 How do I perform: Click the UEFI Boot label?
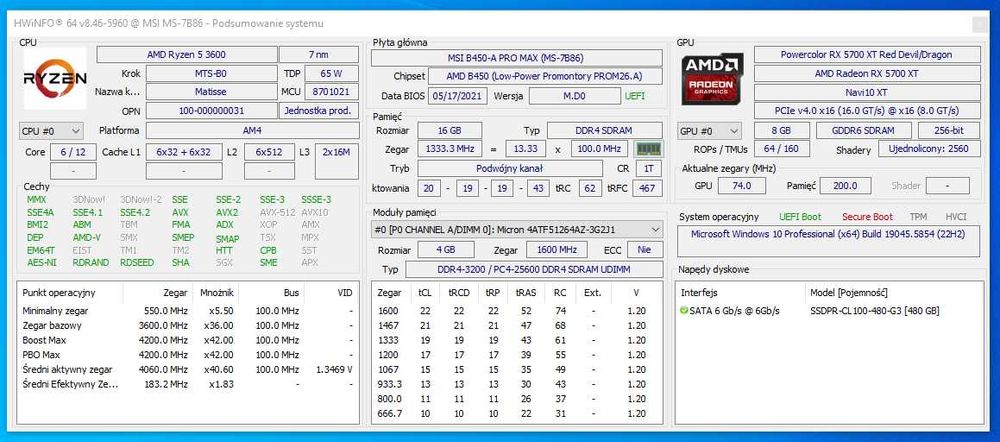point(800,217)
